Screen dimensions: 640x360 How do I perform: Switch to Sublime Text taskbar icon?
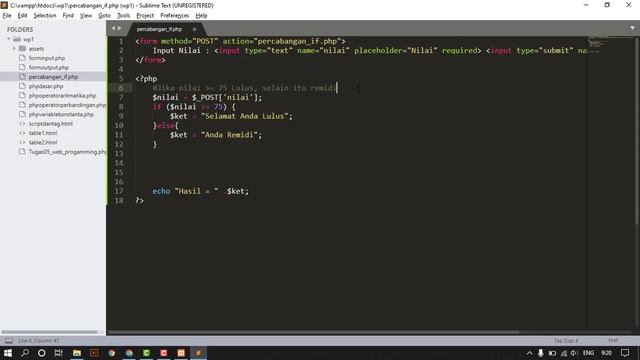click(198, 353)
